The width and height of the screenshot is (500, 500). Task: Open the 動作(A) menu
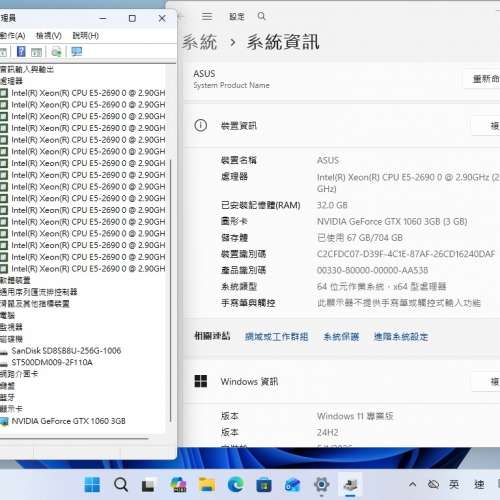[12, 35]
